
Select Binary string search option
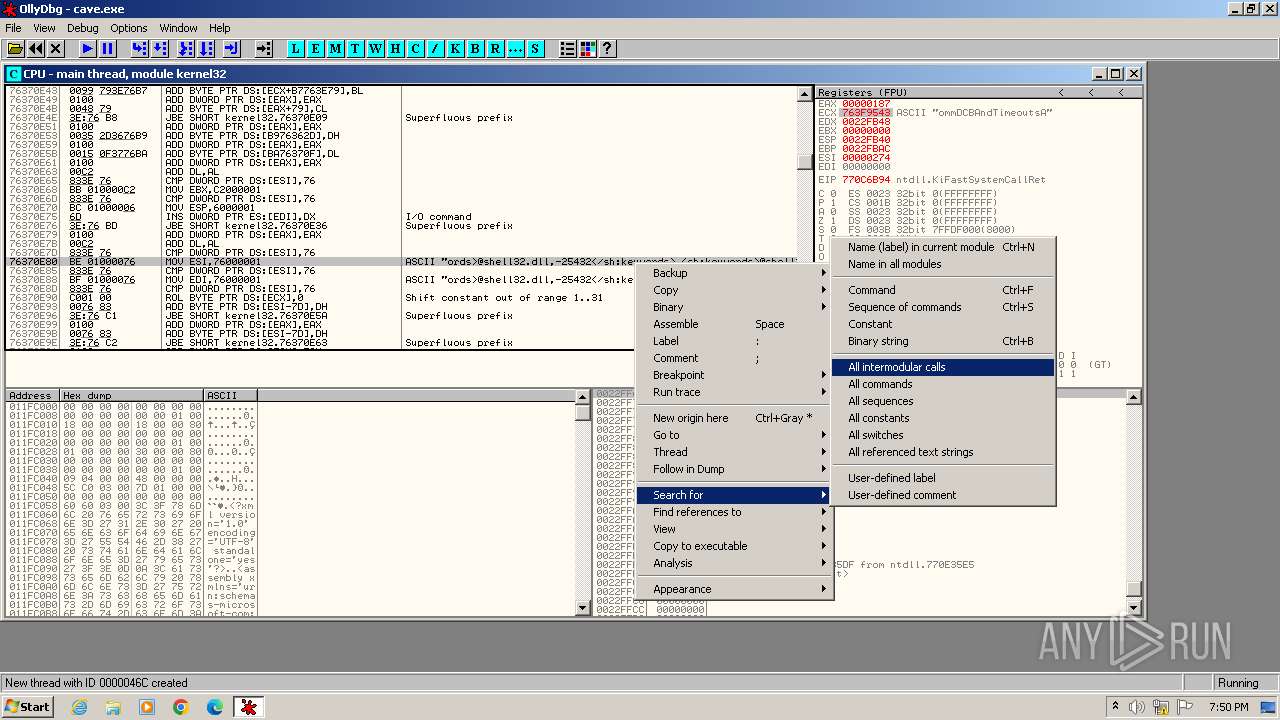coord(943,341)
